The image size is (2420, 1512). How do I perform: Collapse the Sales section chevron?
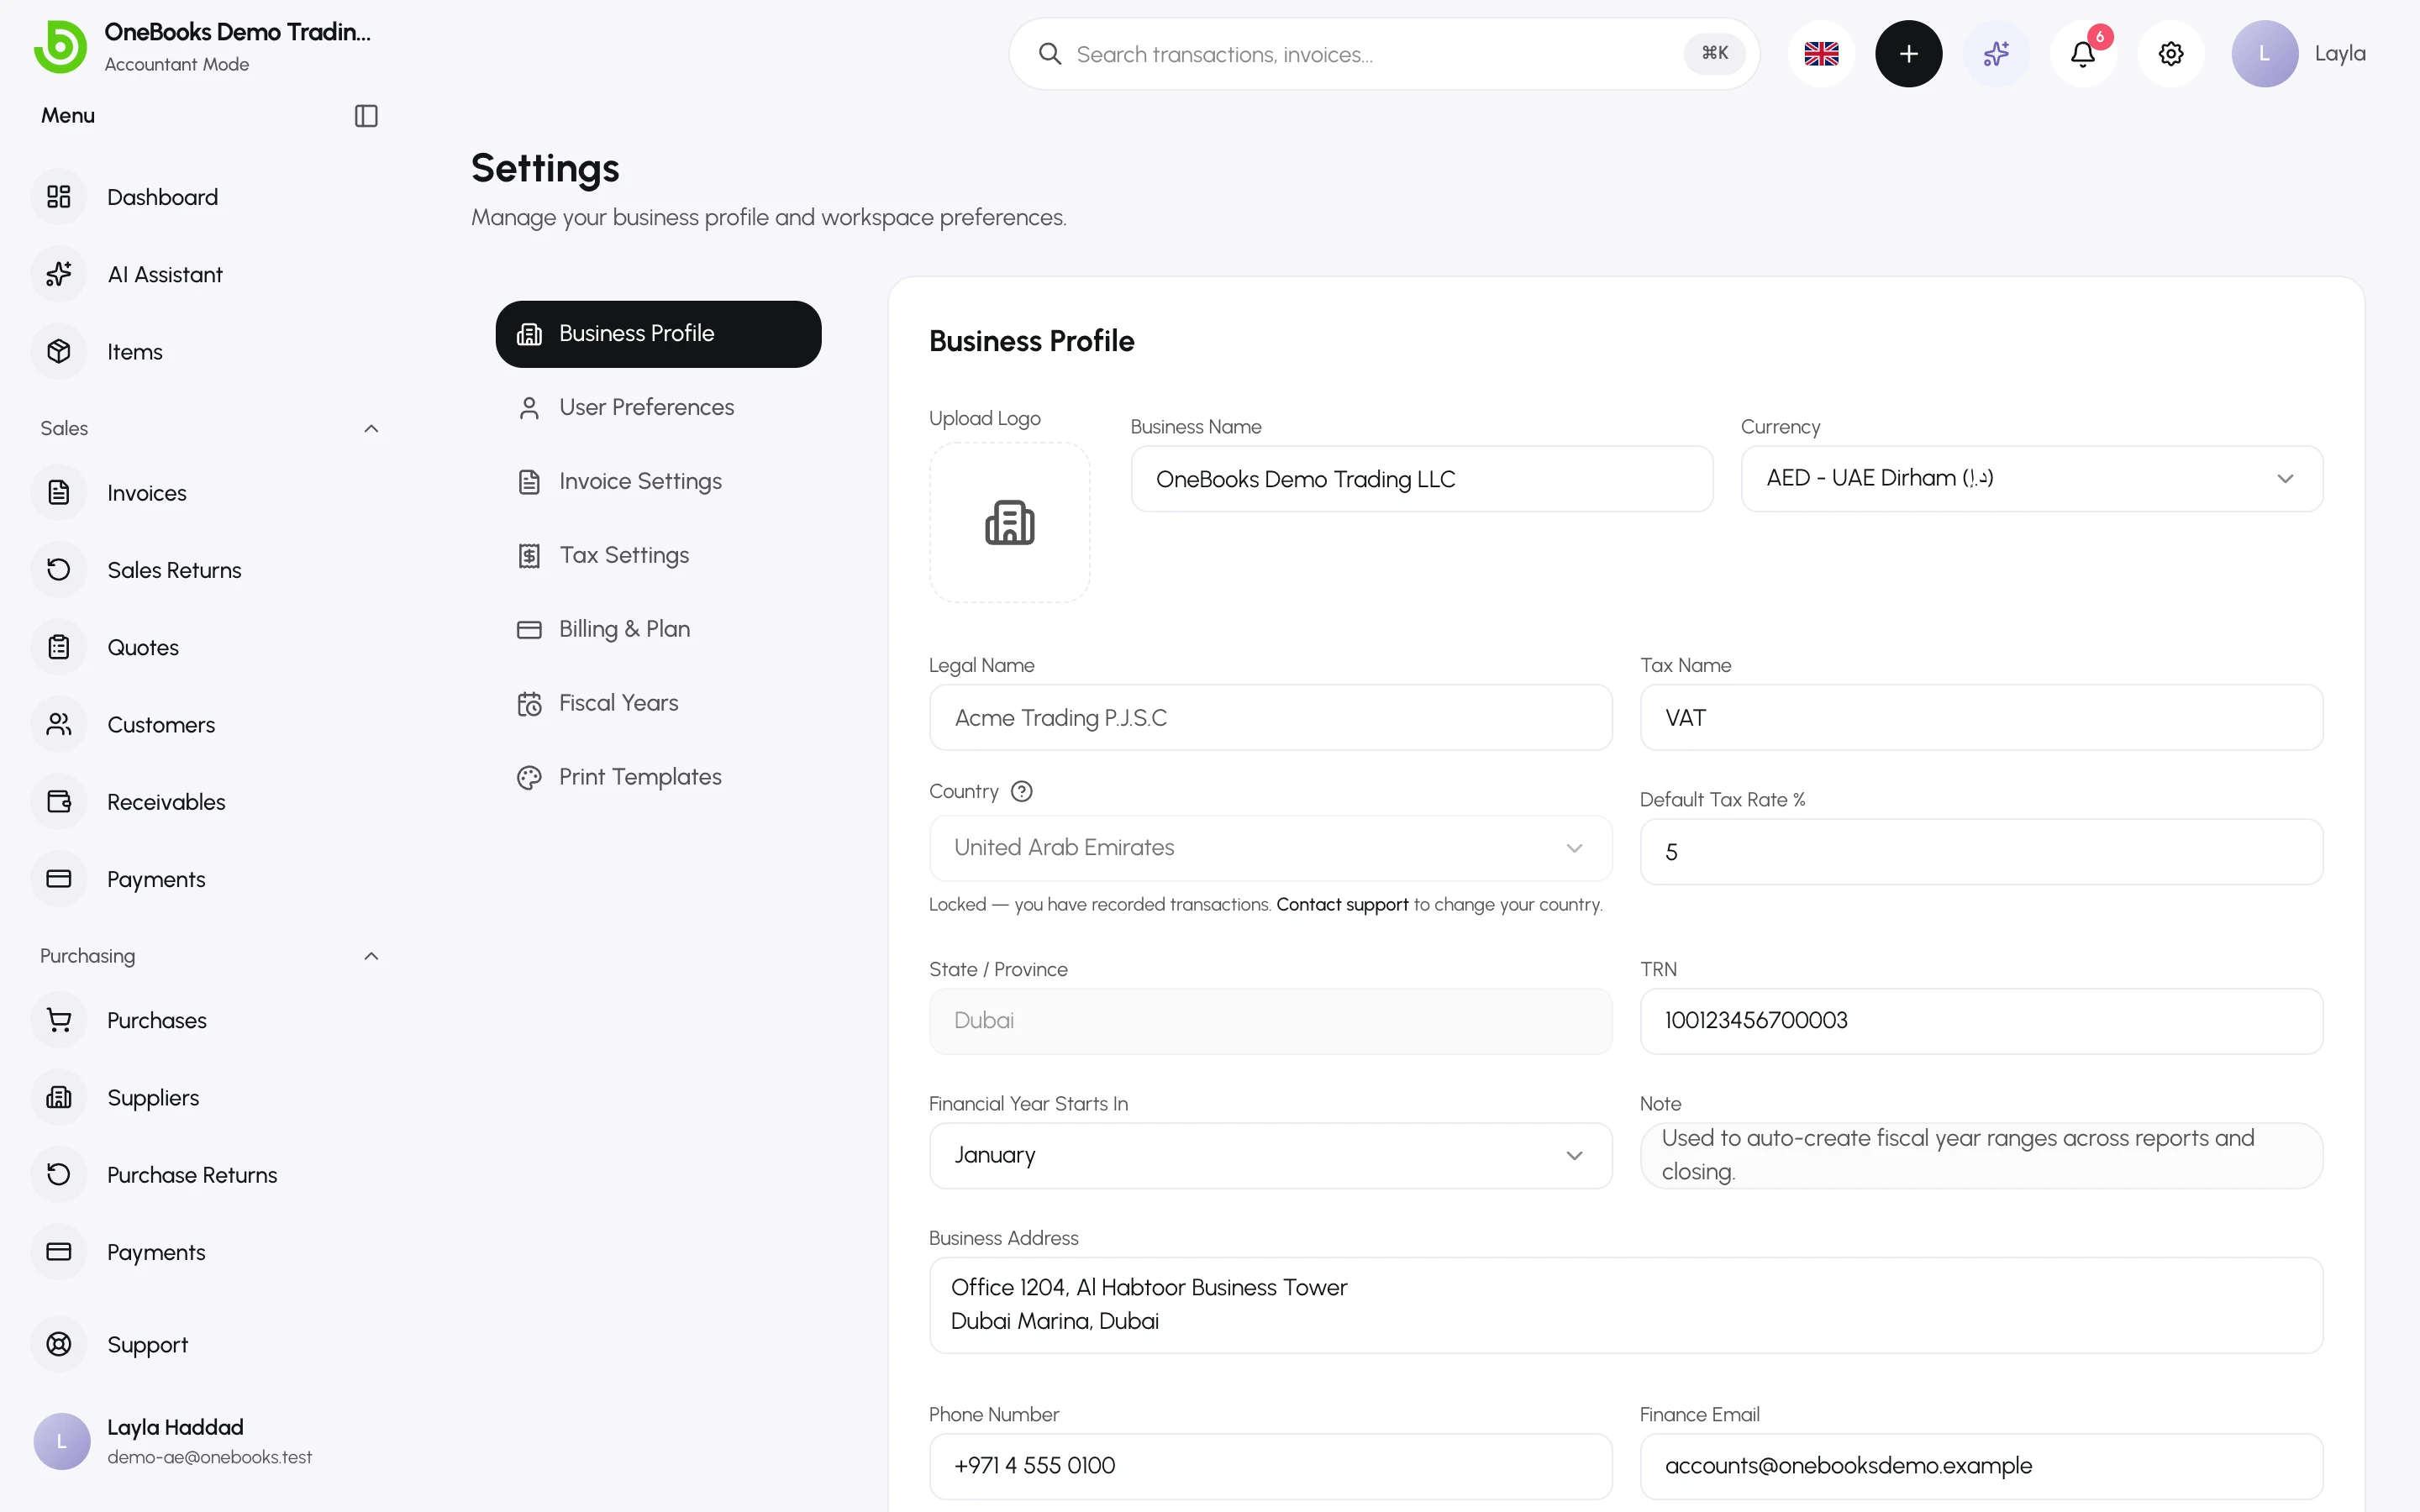(x=371, y=428)
